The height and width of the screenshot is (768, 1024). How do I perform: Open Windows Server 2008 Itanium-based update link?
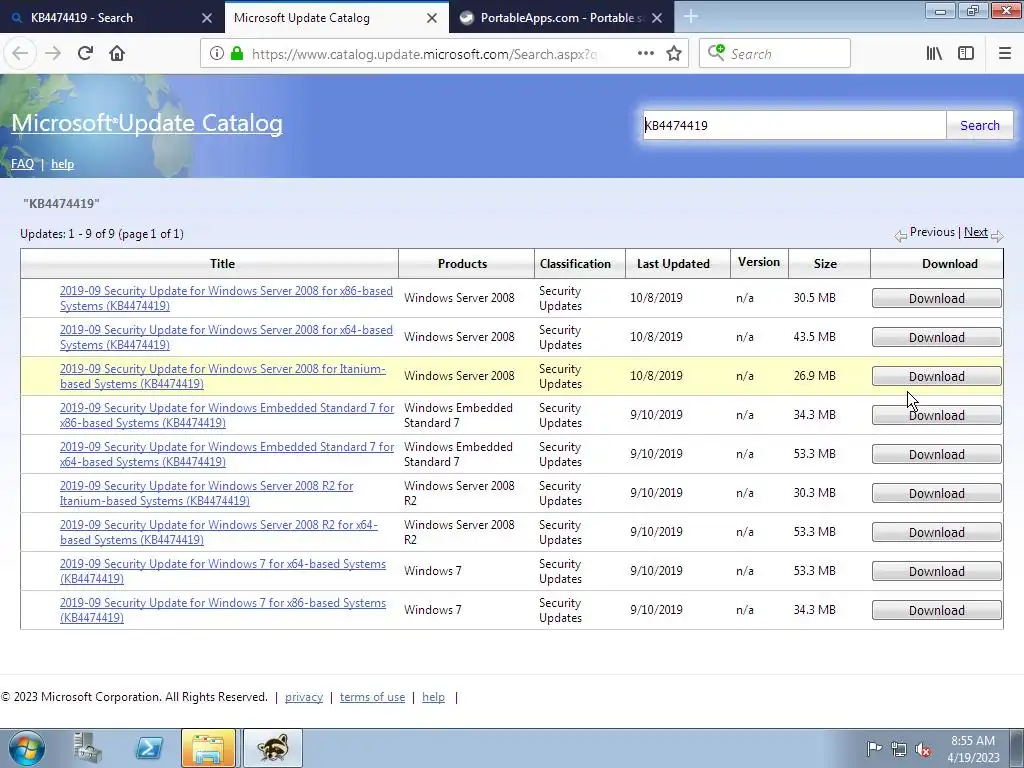point(223,376)
